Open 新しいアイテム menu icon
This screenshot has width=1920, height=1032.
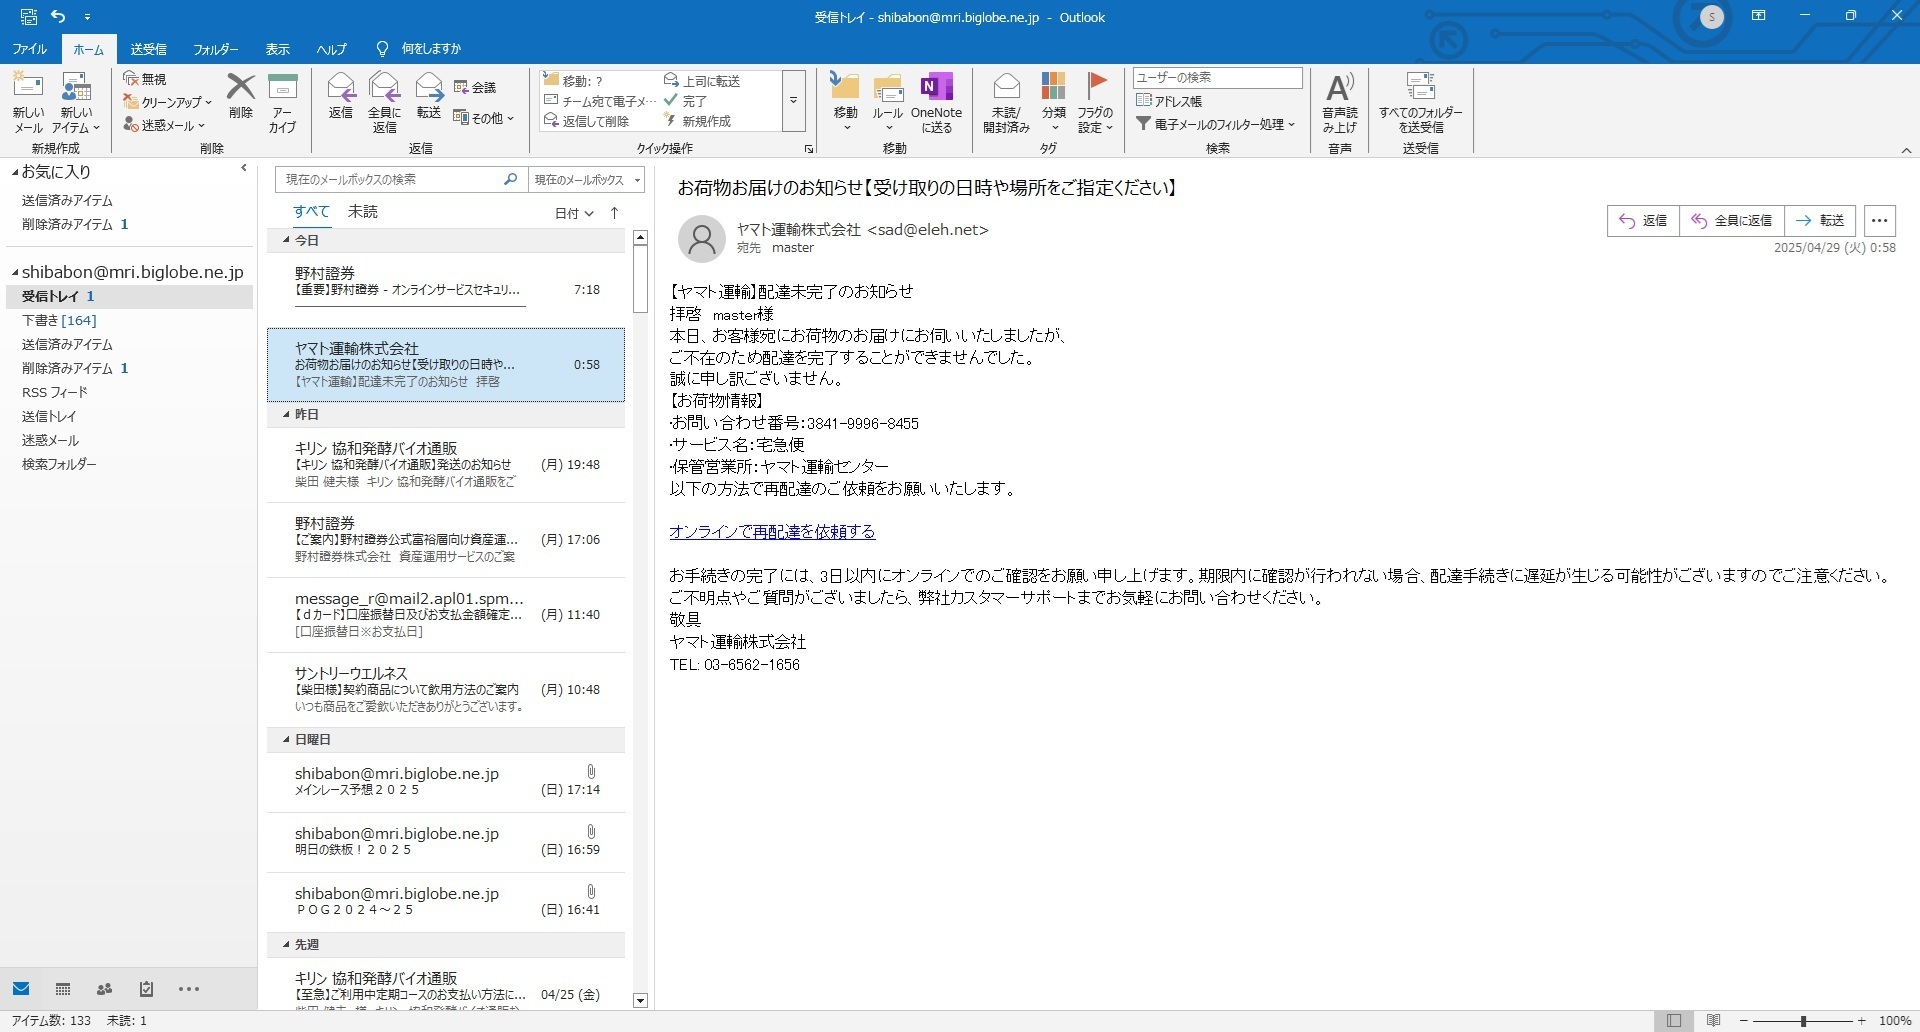pos(76,103)
